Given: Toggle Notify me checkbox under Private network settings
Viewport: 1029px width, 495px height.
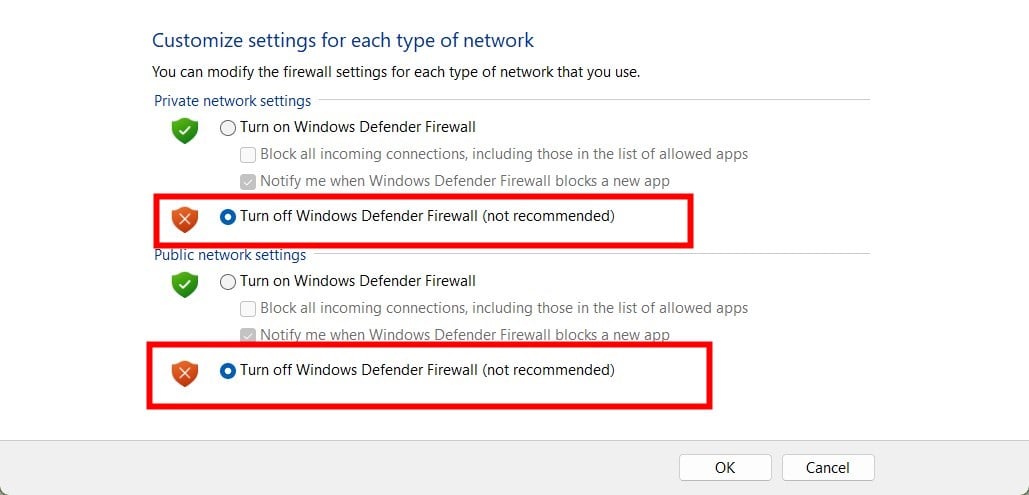Looking at the screenshot, I should point(248,182).
